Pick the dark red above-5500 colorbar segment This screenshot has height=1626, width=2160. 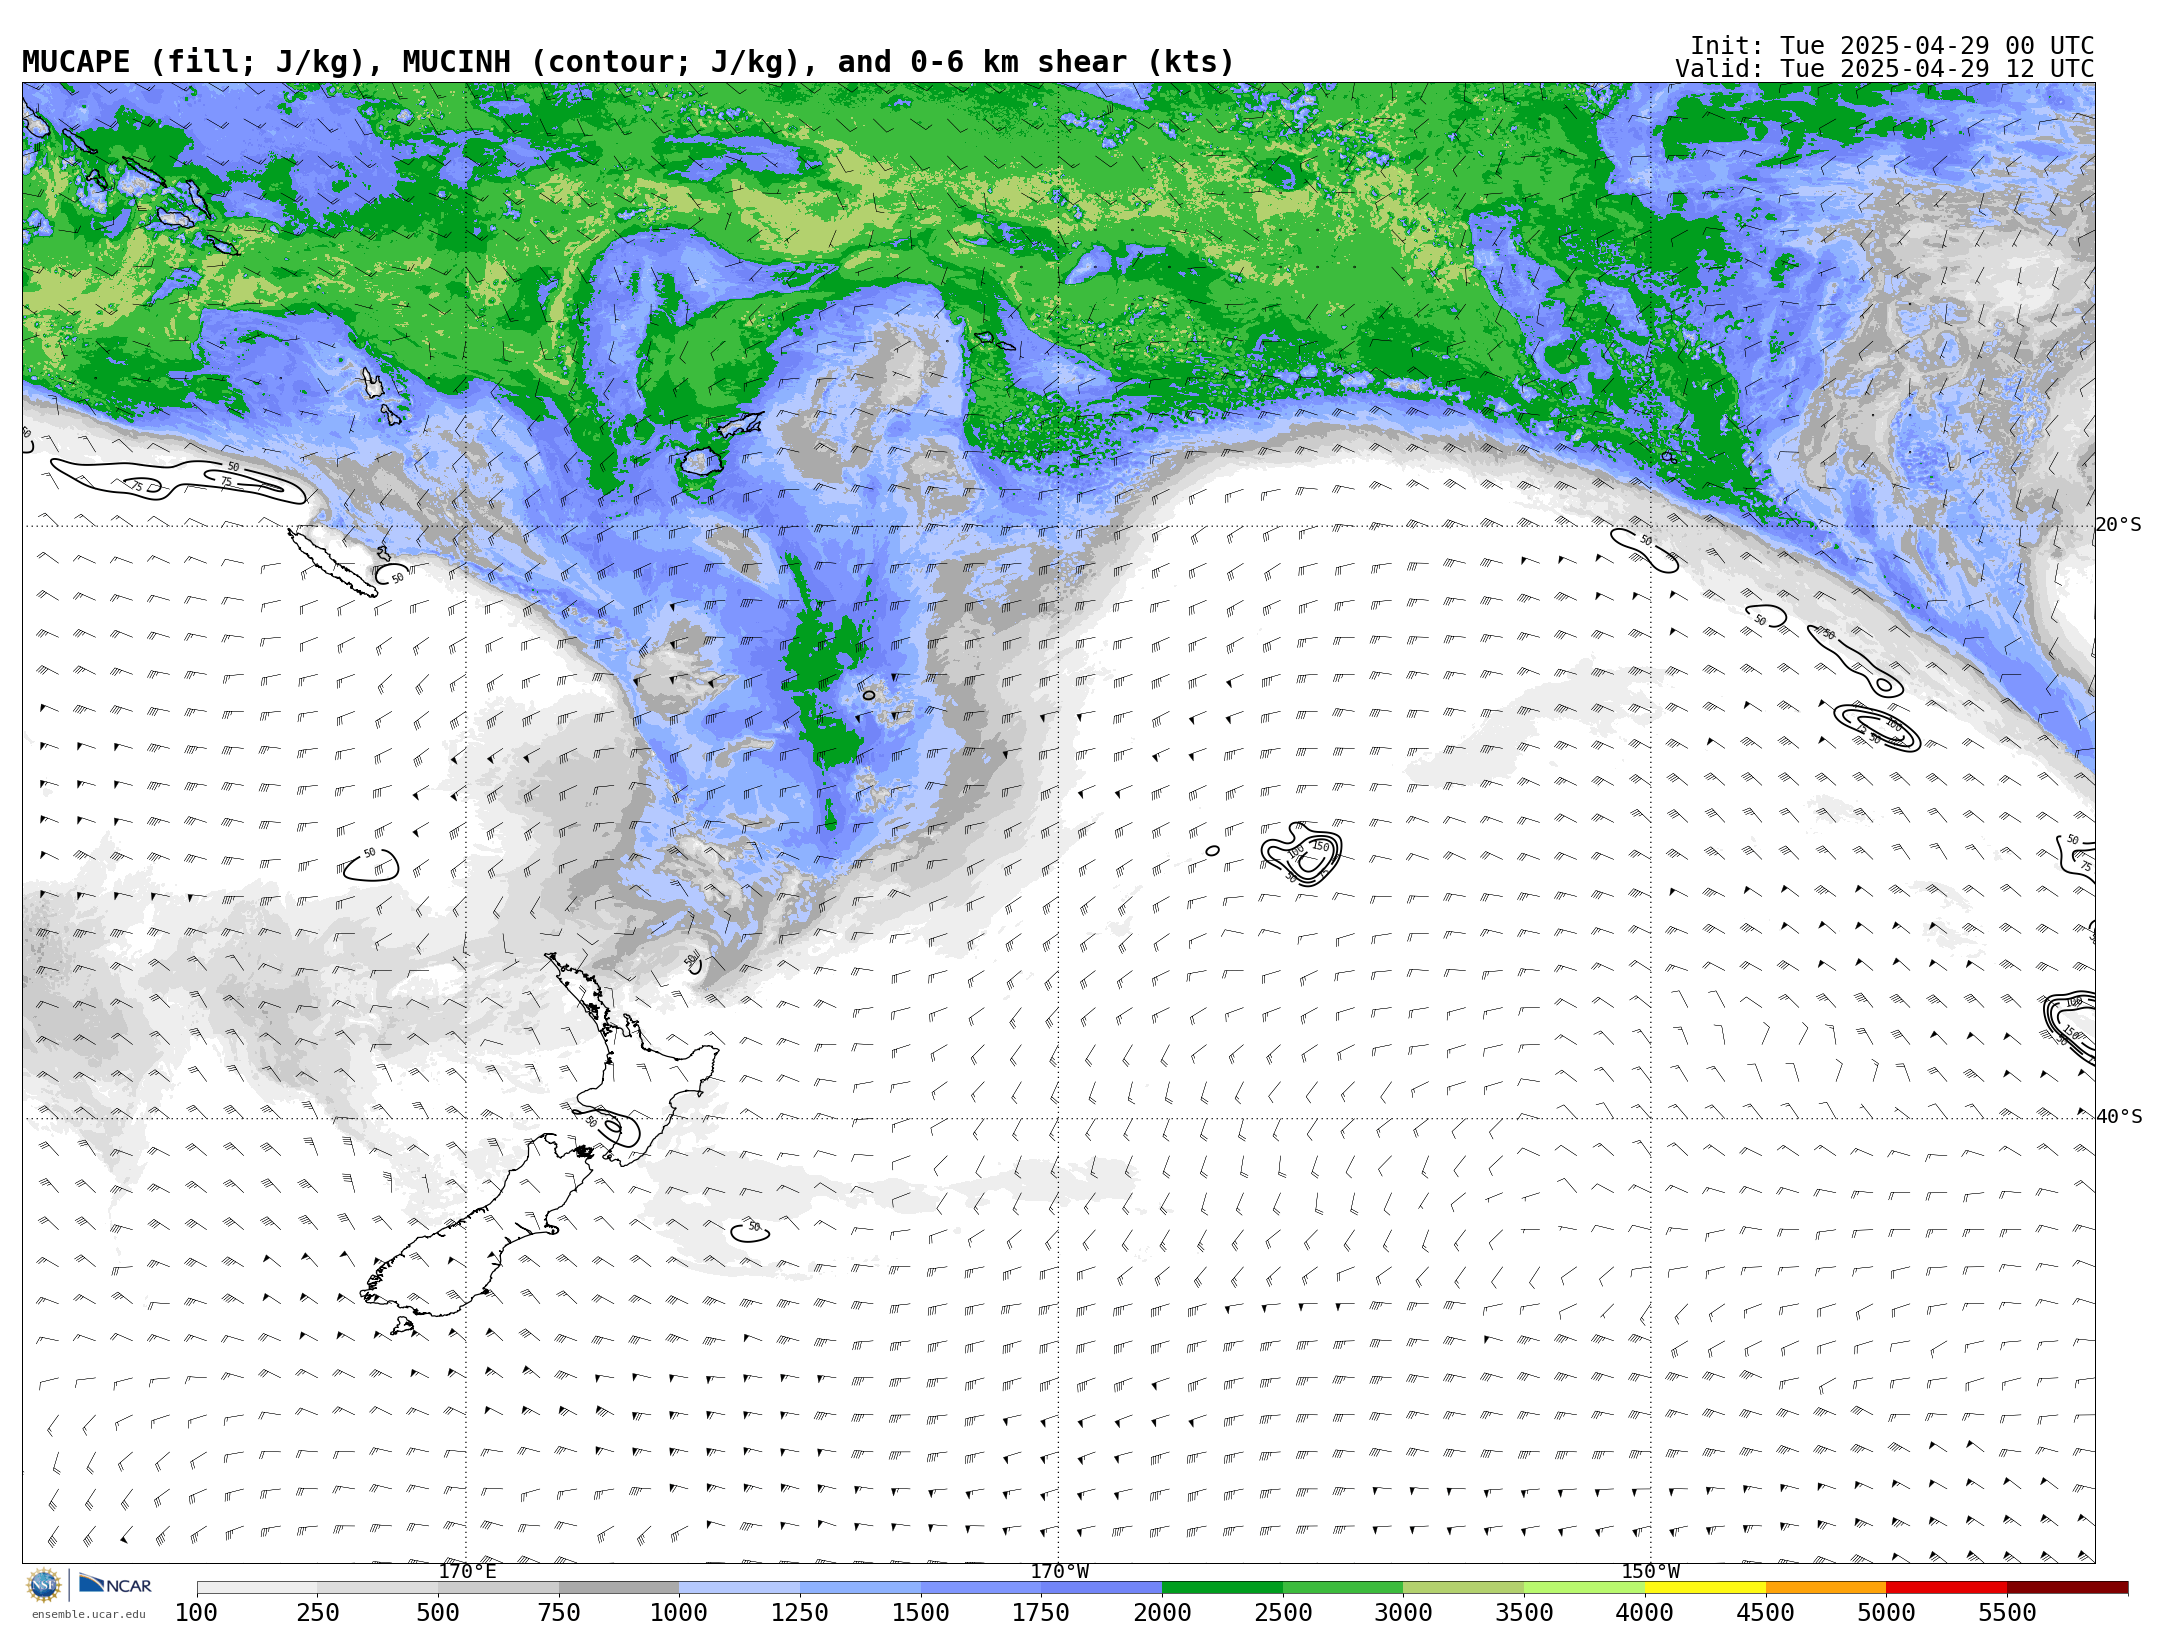[2067, 1588]
